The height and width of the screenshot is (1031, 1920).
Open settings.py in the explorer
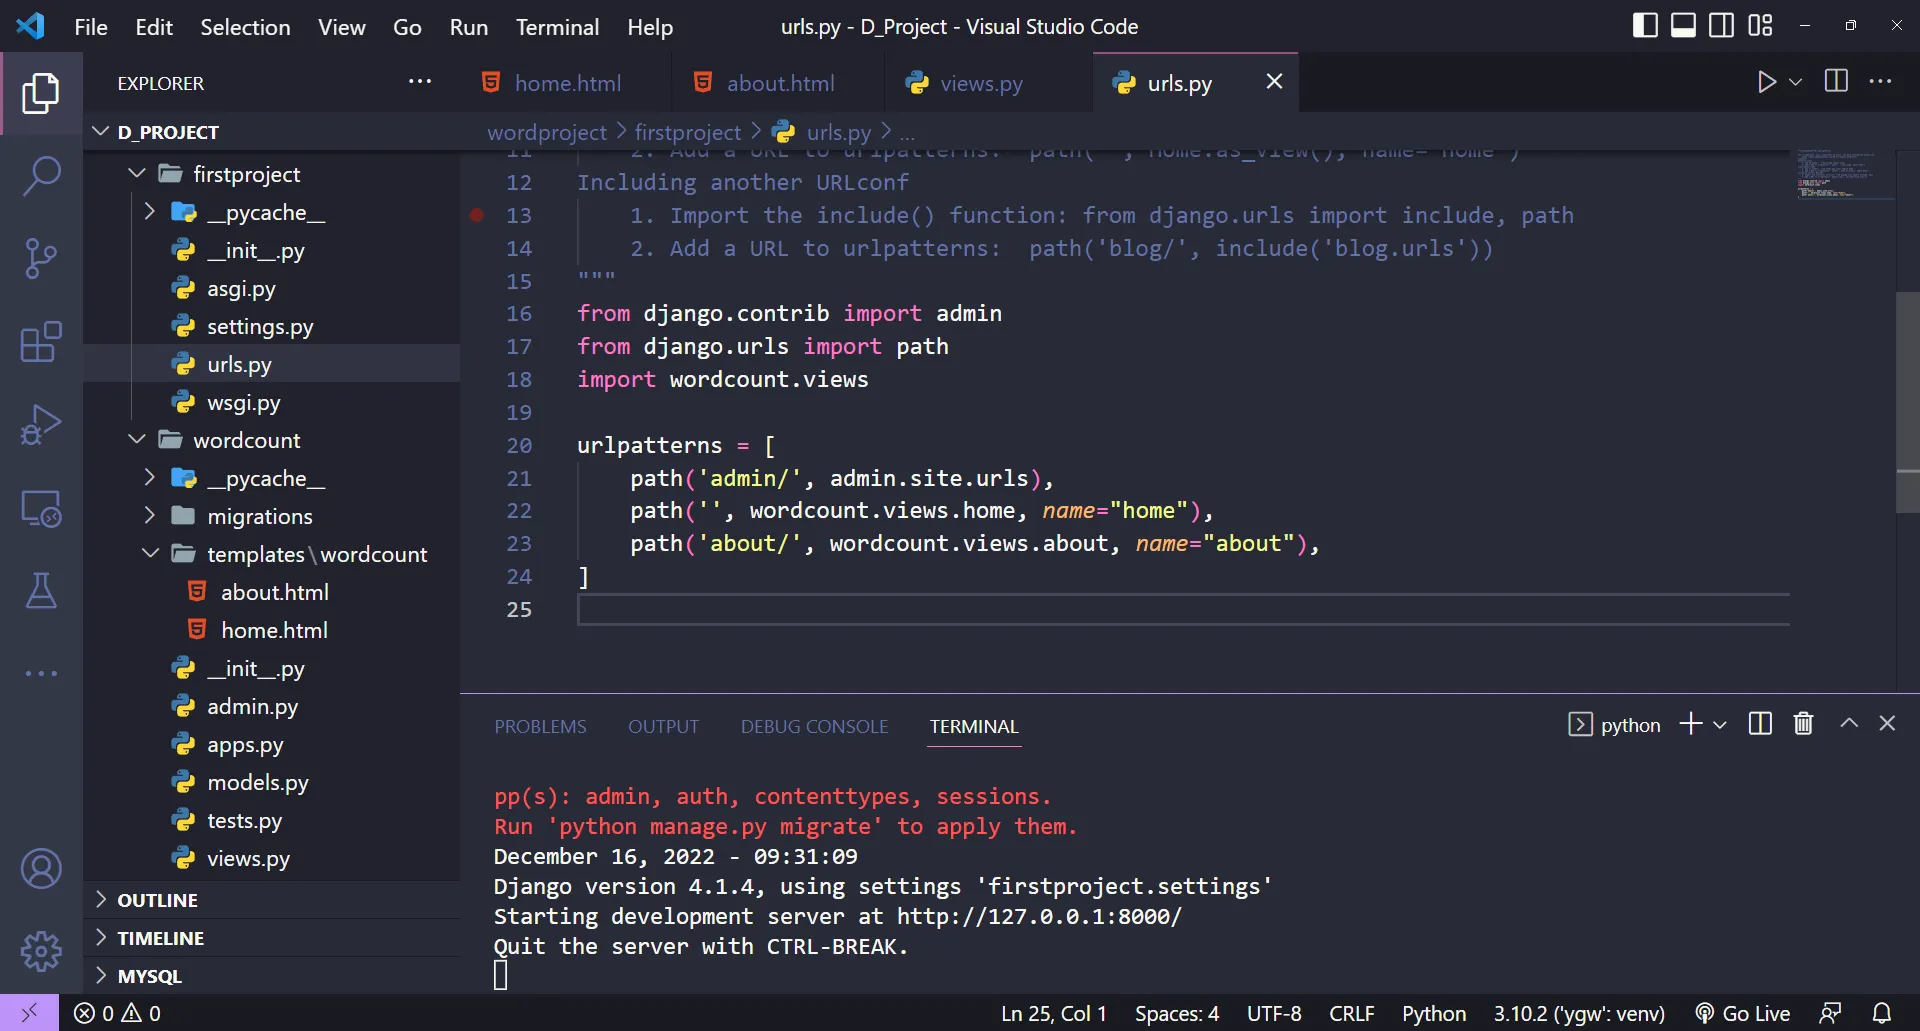[259, 327]
